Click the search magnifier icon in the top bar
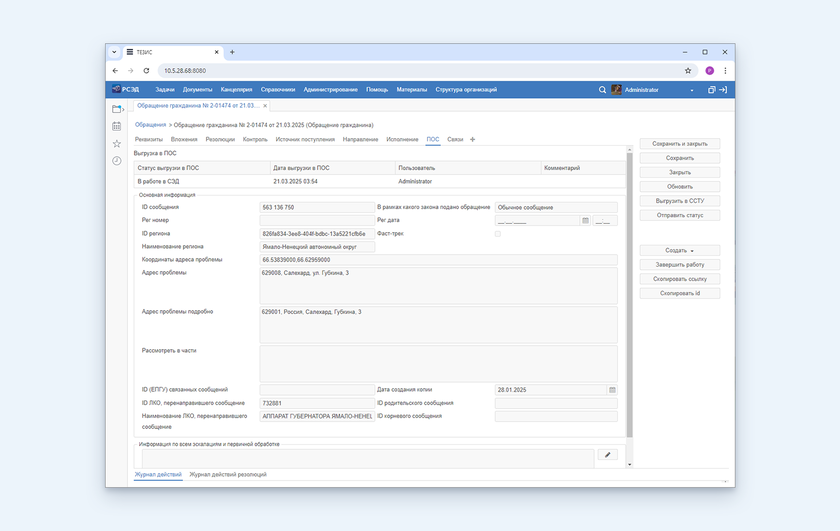Viewport: 840px width, 531px height. [602, 90]
